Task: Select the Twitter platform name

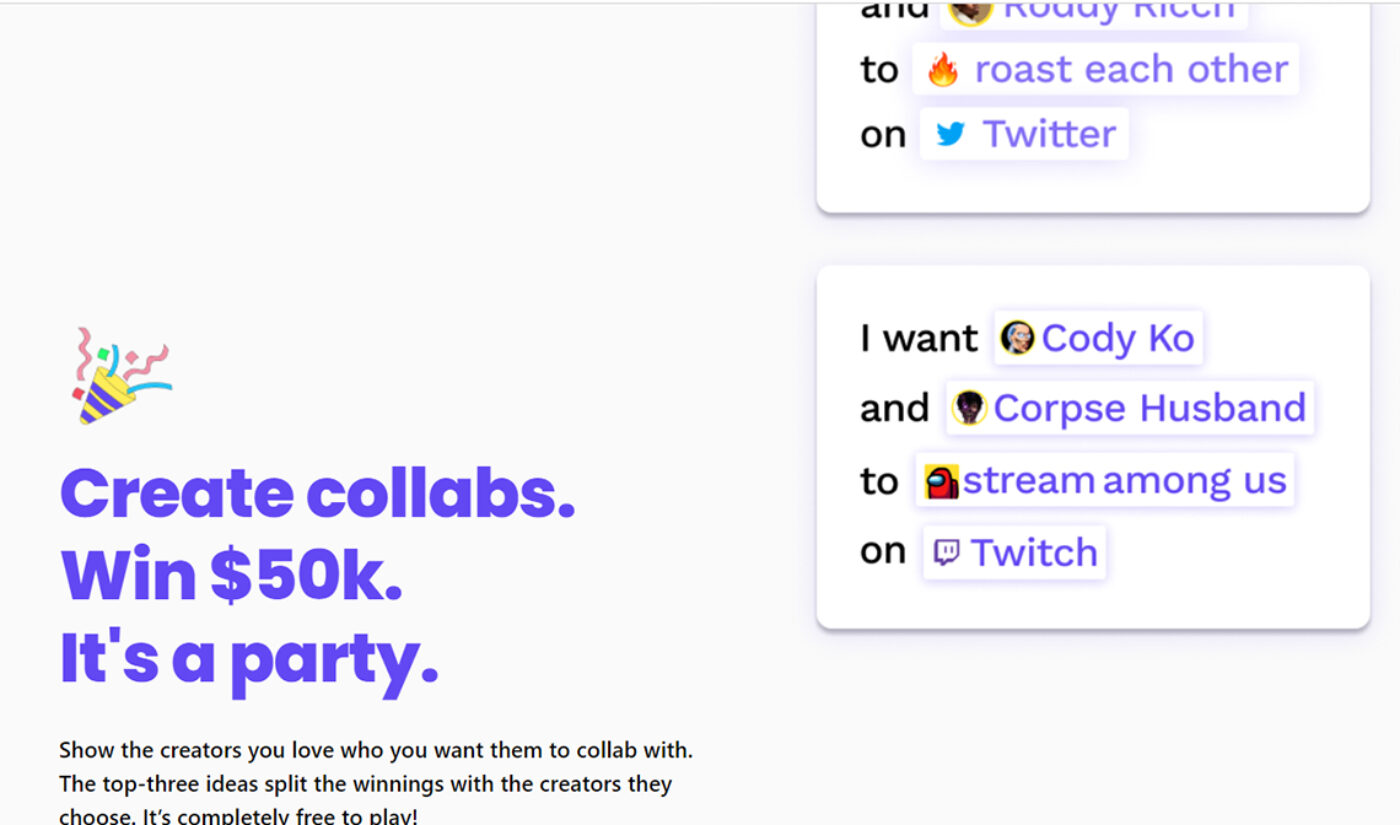Action: tap(1049, 134)
